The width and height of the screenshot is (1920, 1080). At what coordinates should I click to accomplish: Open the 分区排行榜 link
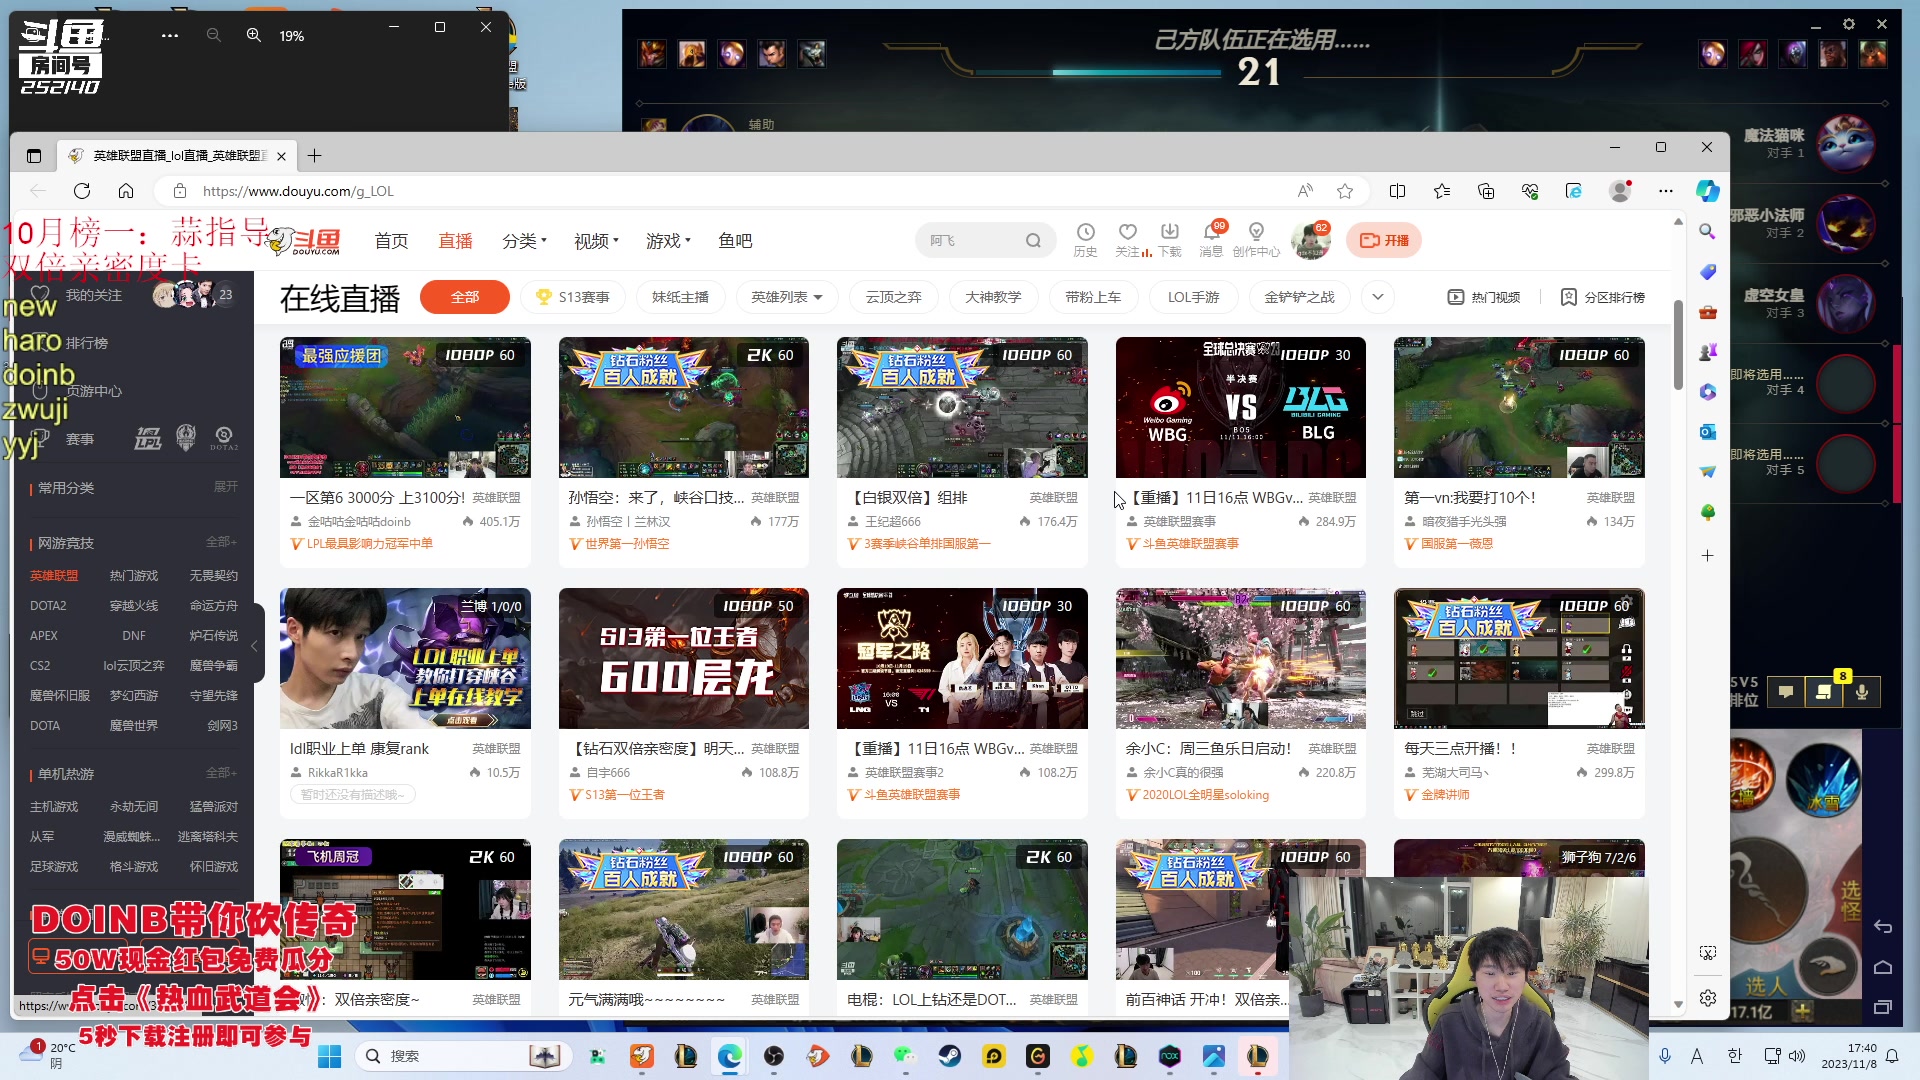click(x=1603, y=297)
